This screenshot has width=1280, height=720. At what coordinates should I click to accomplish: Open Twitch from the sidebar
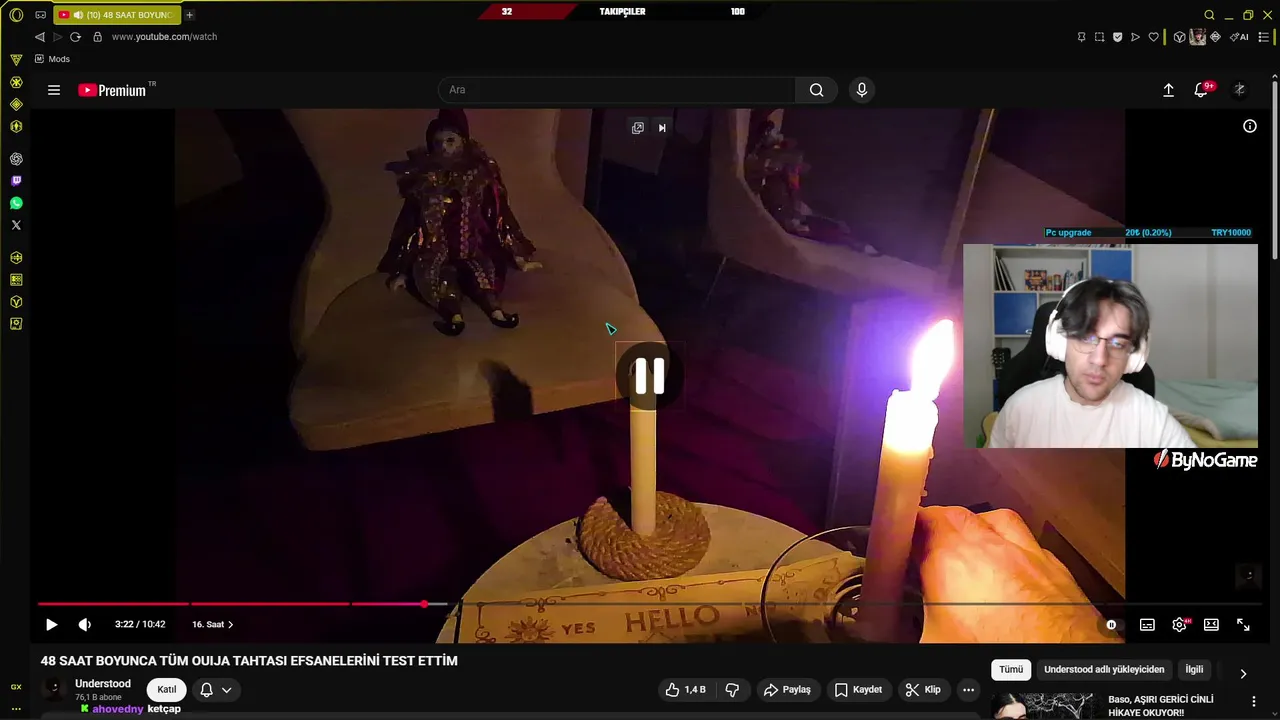click(x=16, y=181)
